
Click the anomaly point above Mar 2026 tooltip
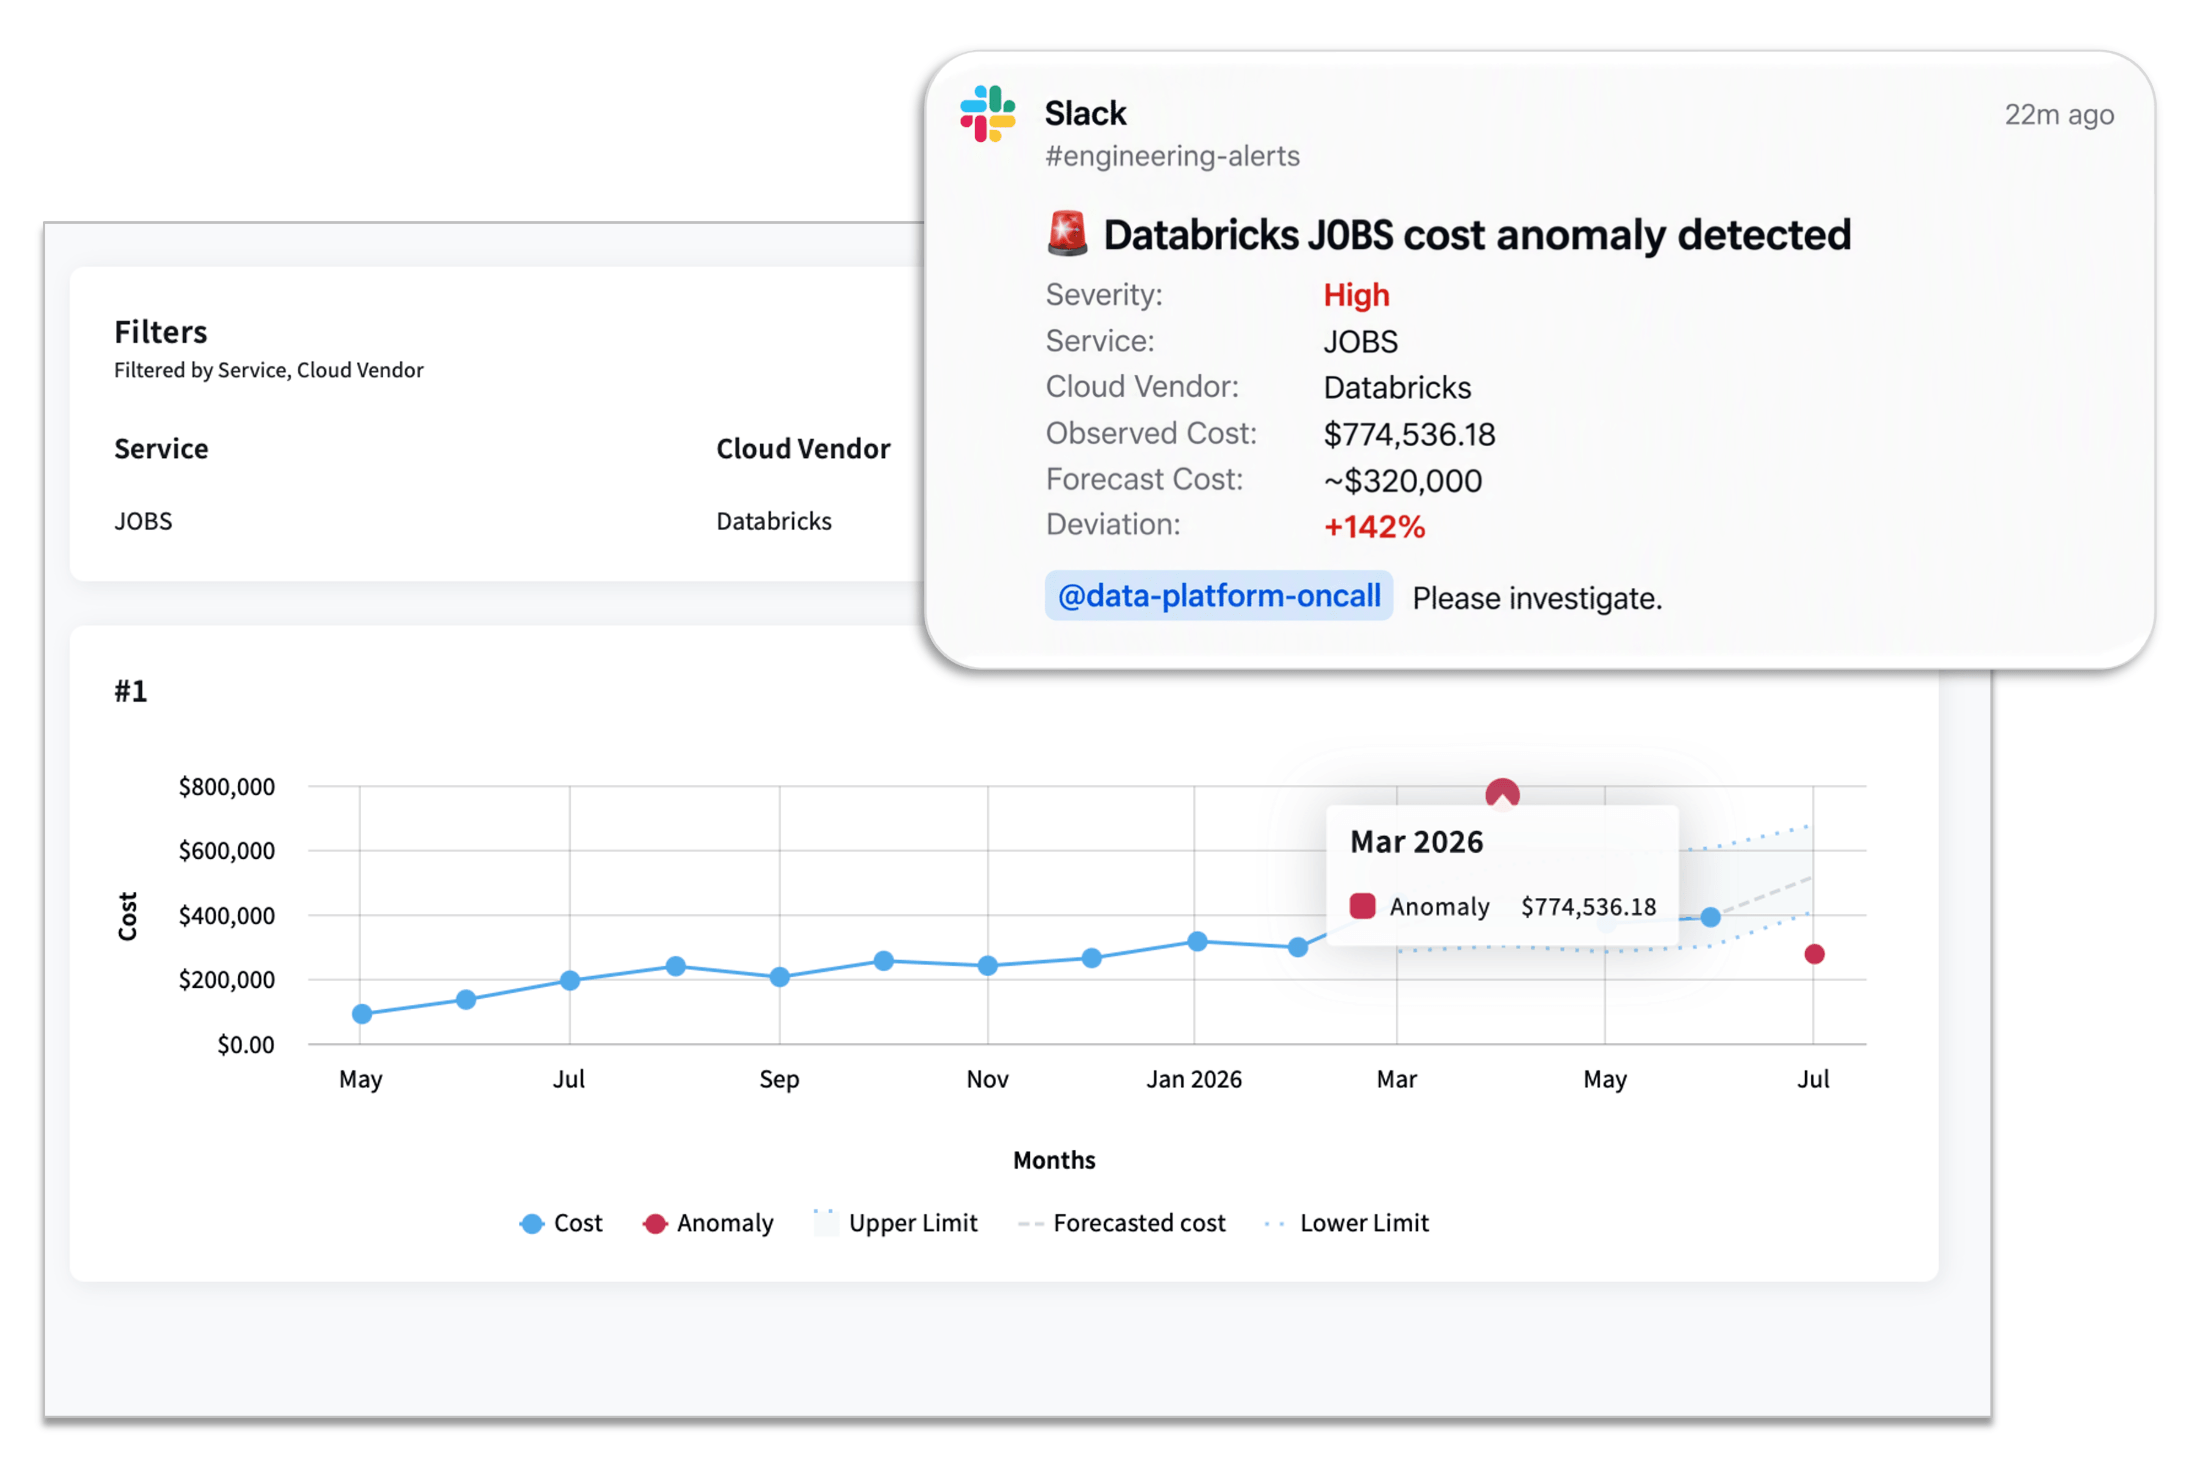(x=1502, y=793)
